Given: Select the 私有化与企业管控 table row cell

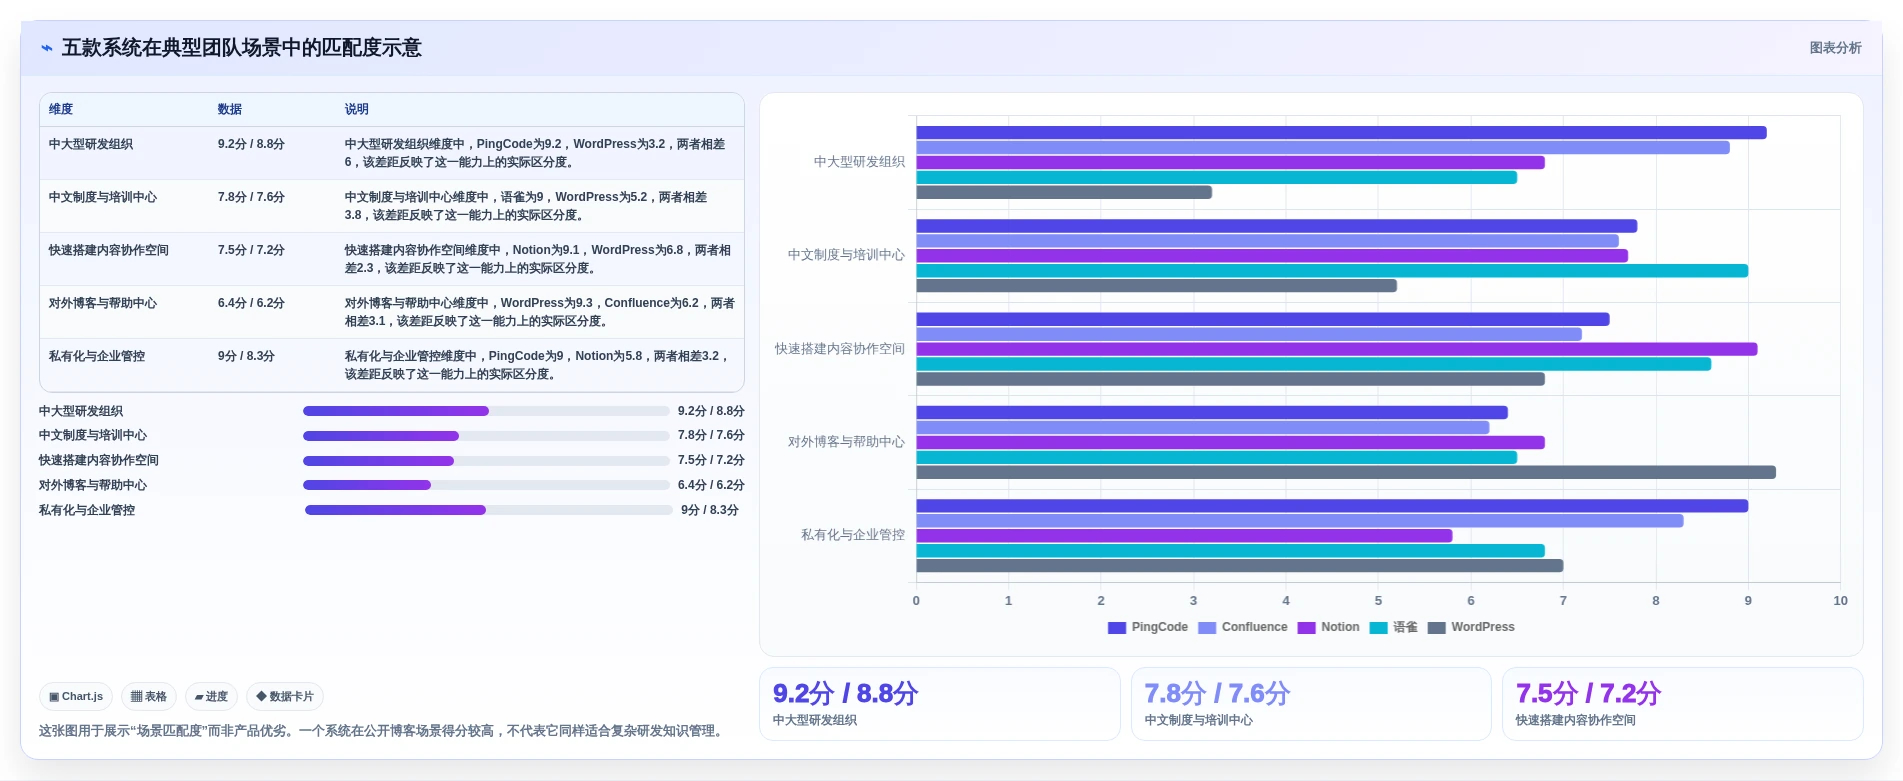Looking at the screenshot, I should tap(97, 356).
